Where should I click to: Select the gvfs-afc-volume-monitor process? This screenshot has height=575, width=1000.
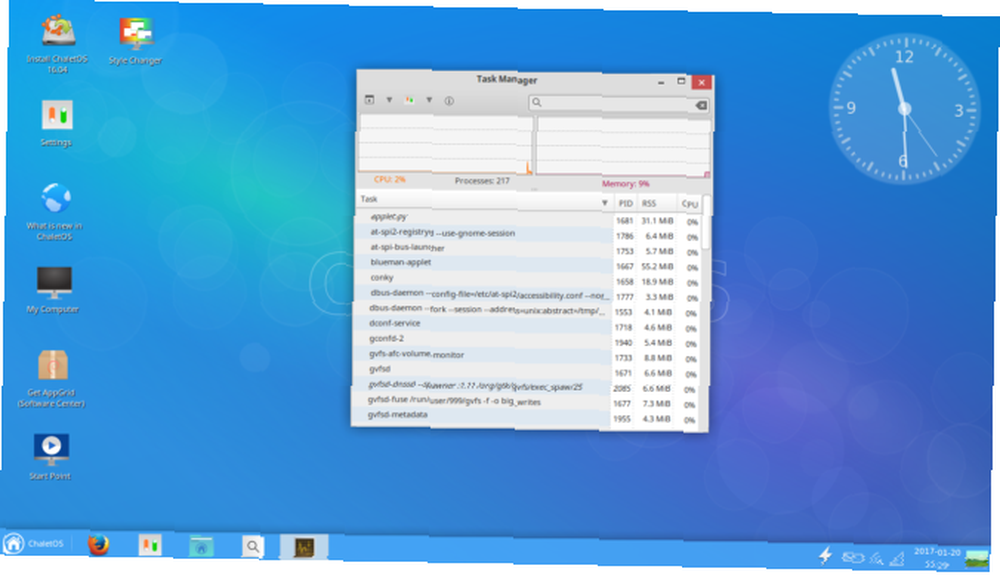coord(526,356)
